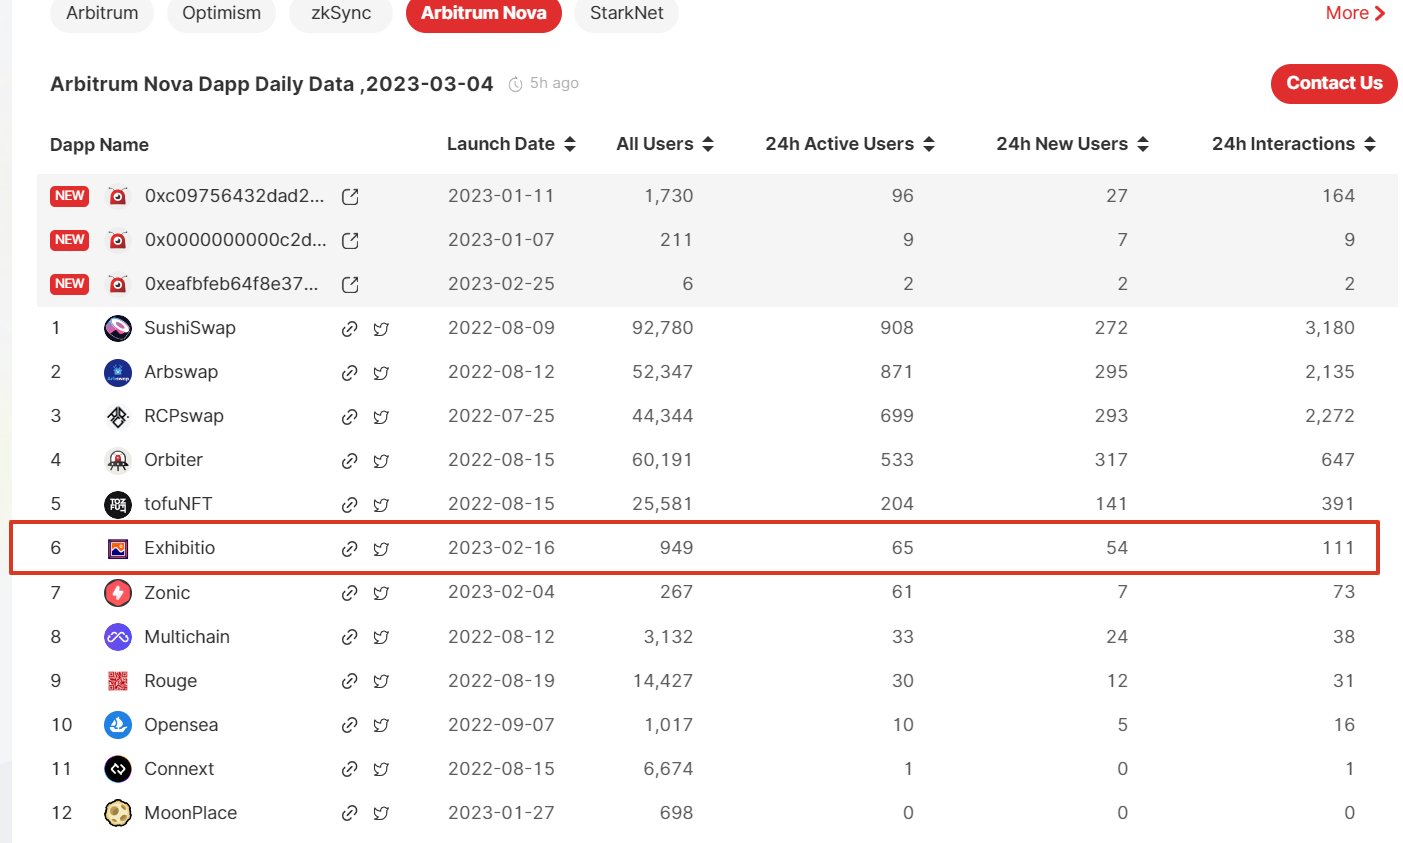
Task: Click the Multichain logo icon
Action: tap(118, 637)
